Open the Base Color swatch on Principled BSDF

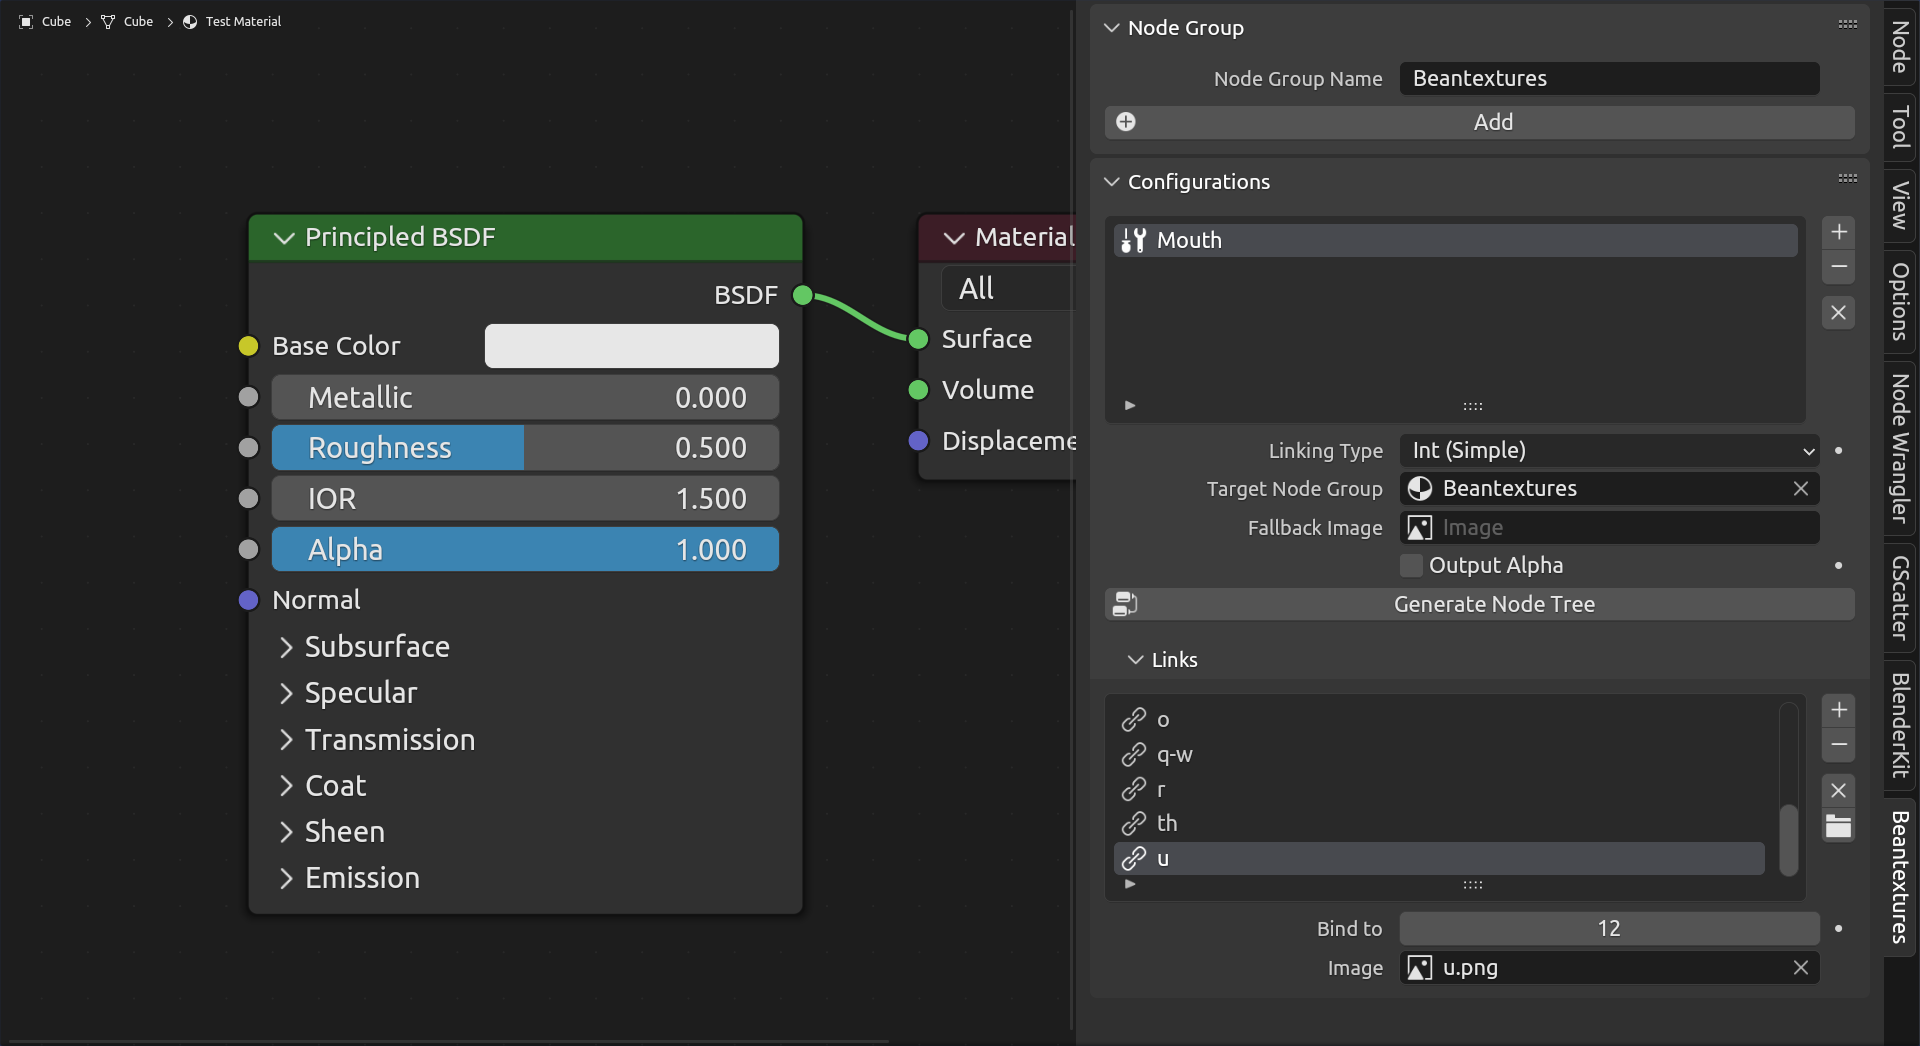tap(631, 345)
